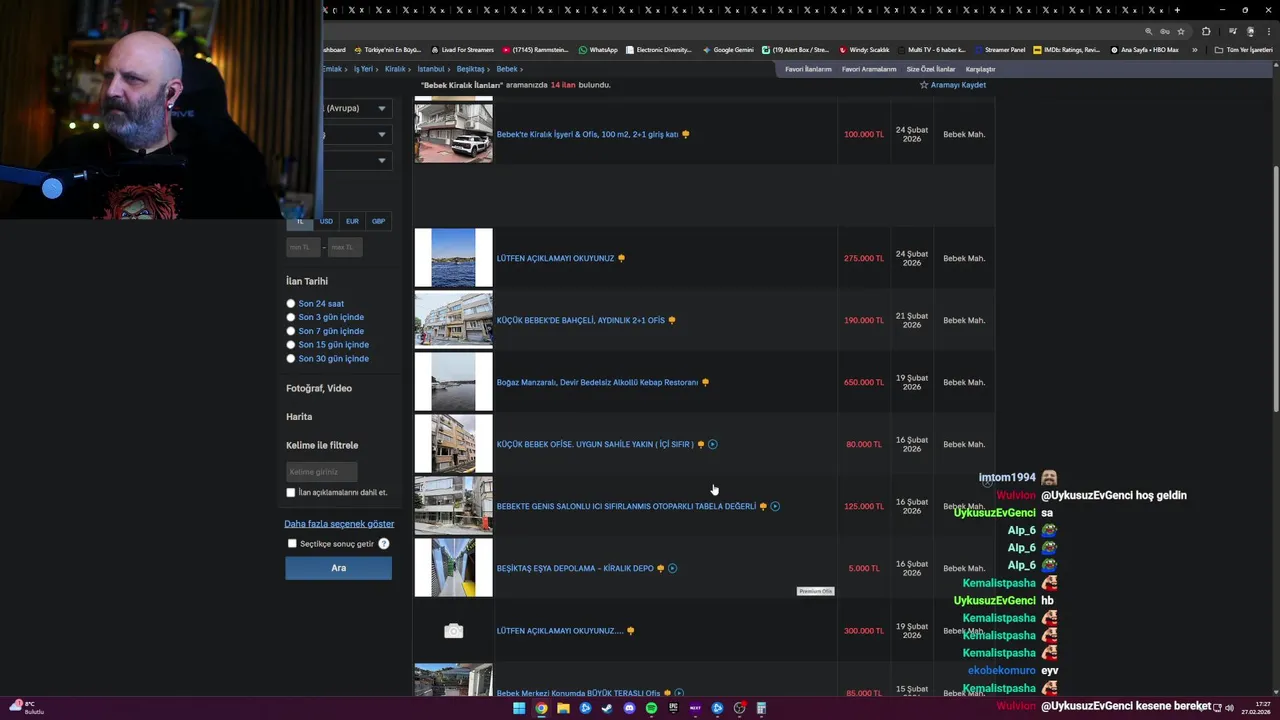Open the Favori Aramalarım menu

coord(869,69)
